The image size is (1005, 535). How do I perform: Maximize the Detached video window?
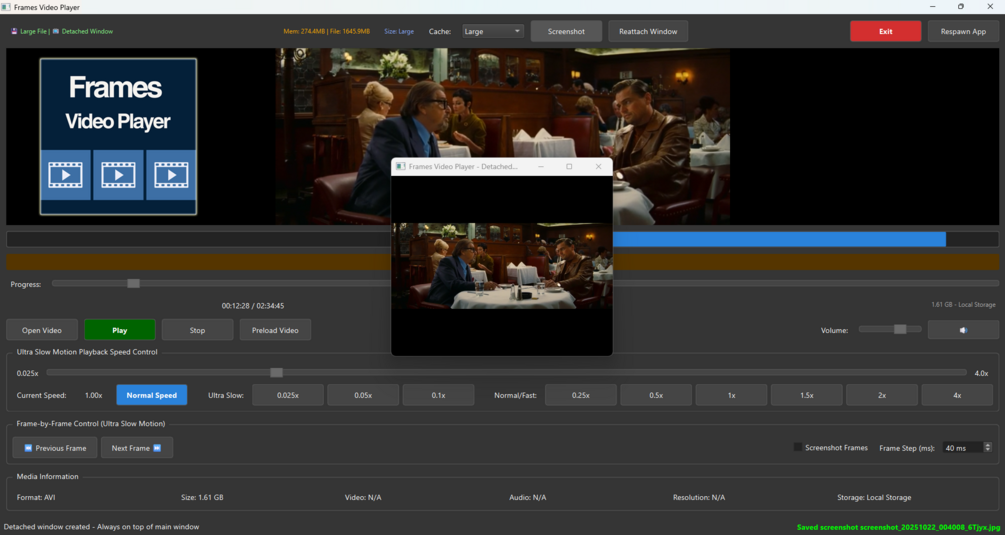point(569,167)
